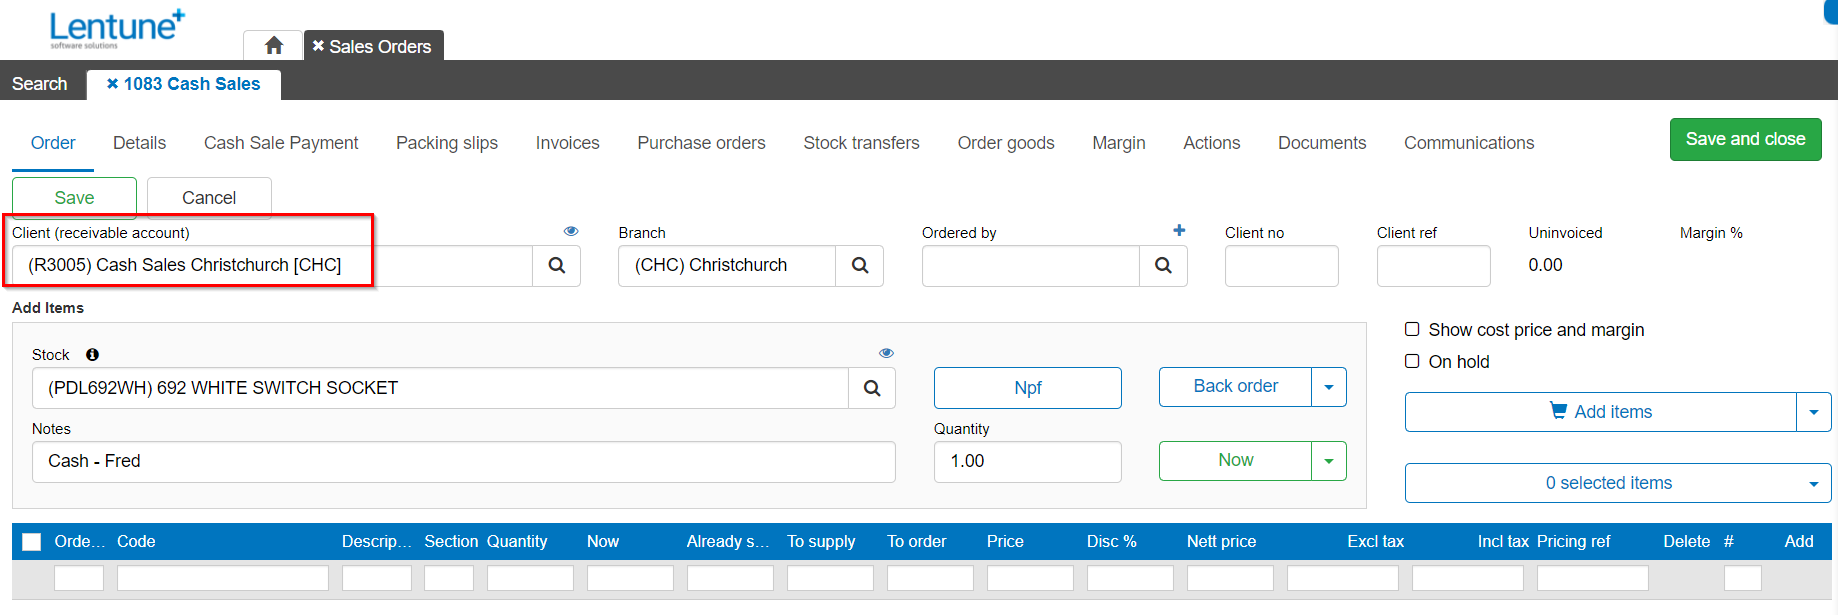Select all rows checkbox in grid header
1838x615 pixels.
pos(32,542)
